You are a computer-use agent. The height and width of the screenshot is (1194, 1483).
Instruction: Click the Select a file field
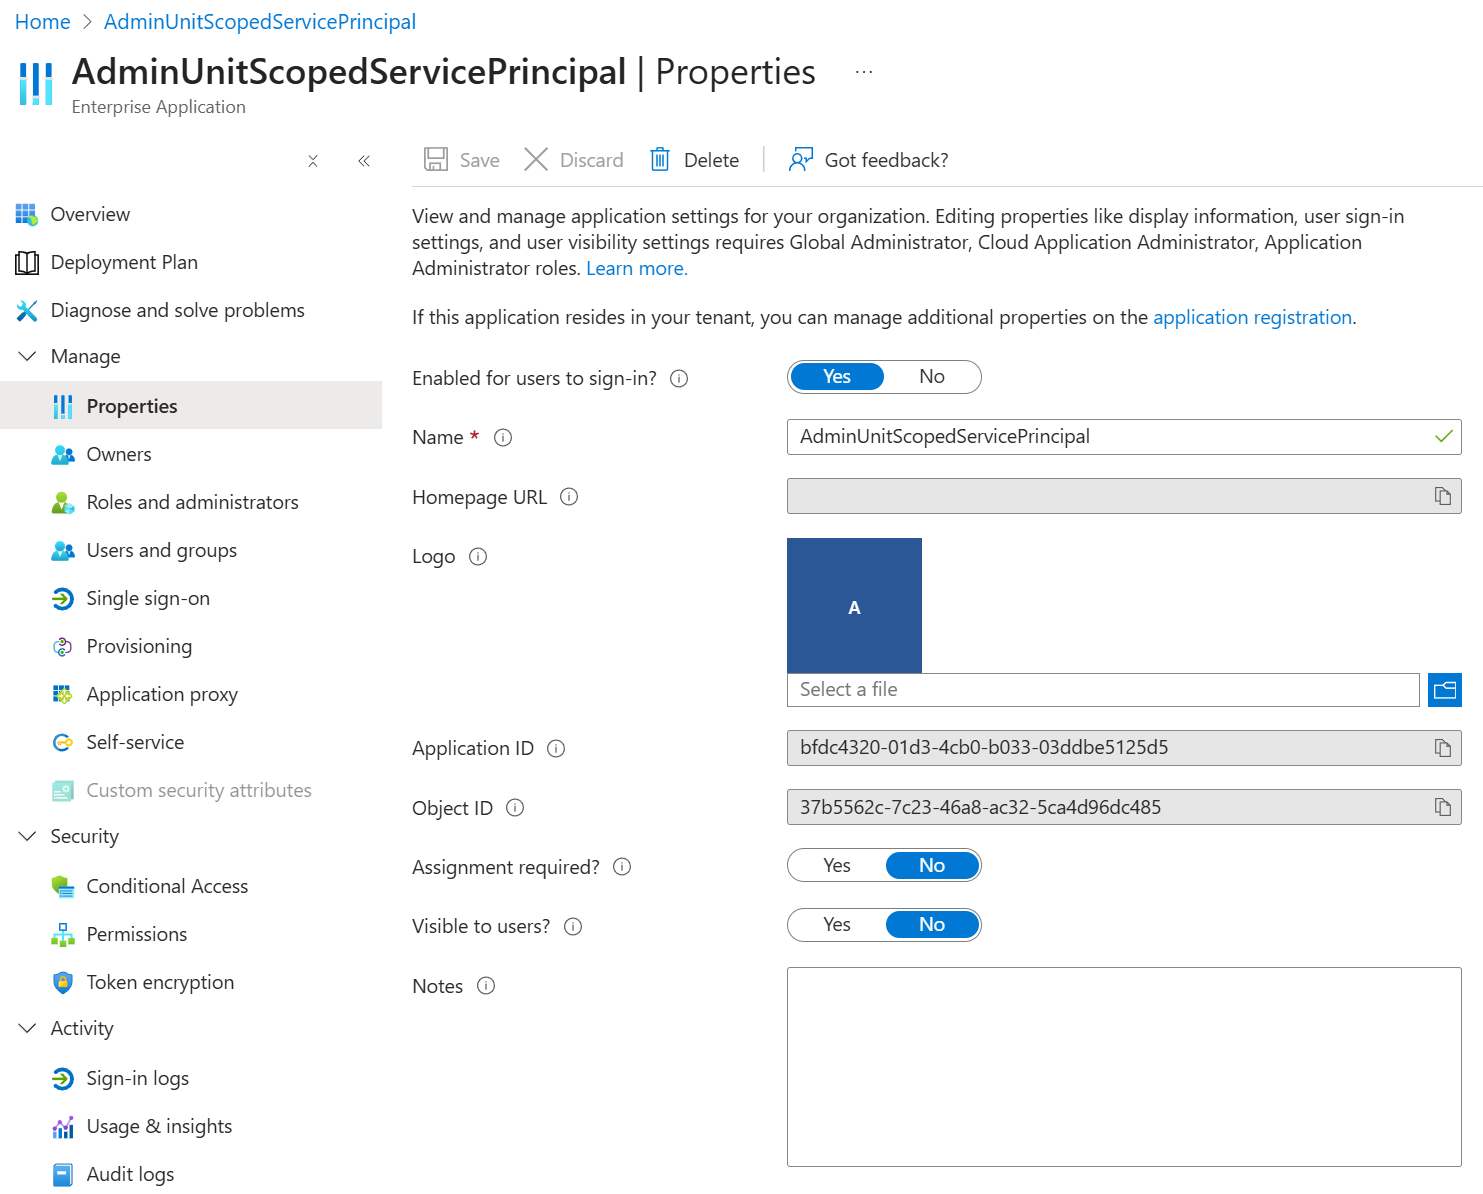tap(1103, 689)
